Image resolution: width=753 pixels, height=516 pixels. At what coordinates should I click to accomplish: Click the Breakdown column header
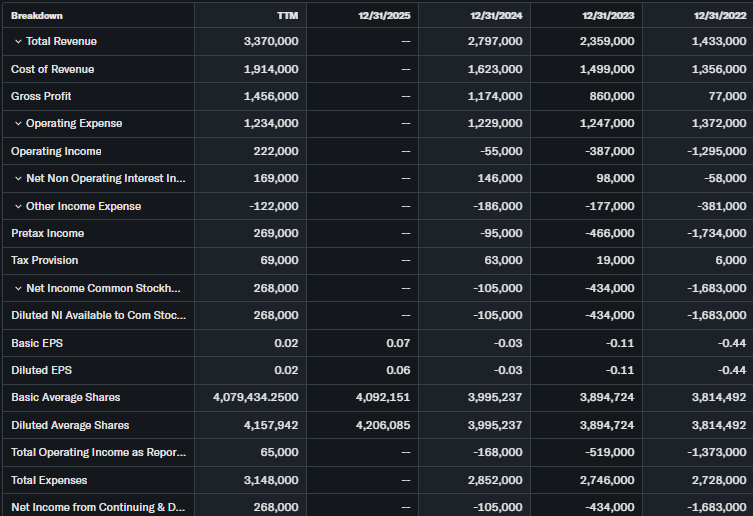click(x=37, y=15)
